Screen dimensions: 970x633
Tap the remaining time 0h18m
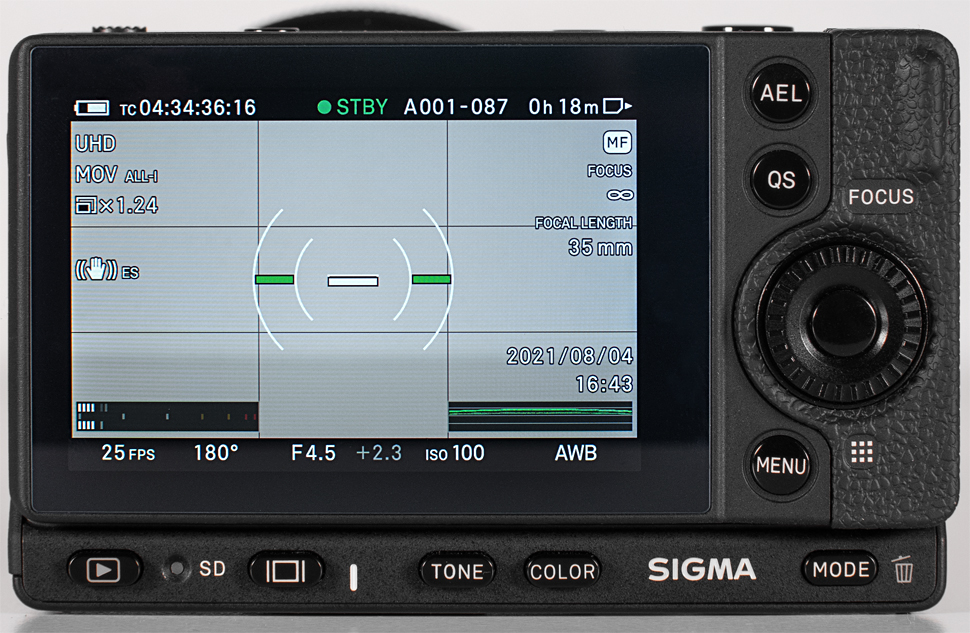pyautogui.click(x=564, y=108)
